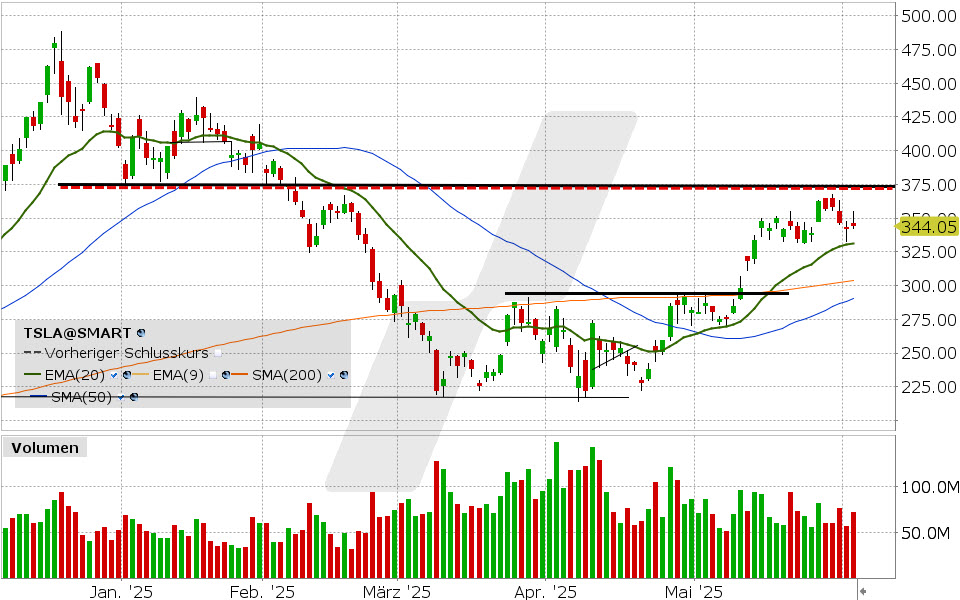Click the Volumen panel label
The image size is (960, 600).
click(x=45, y=448)
